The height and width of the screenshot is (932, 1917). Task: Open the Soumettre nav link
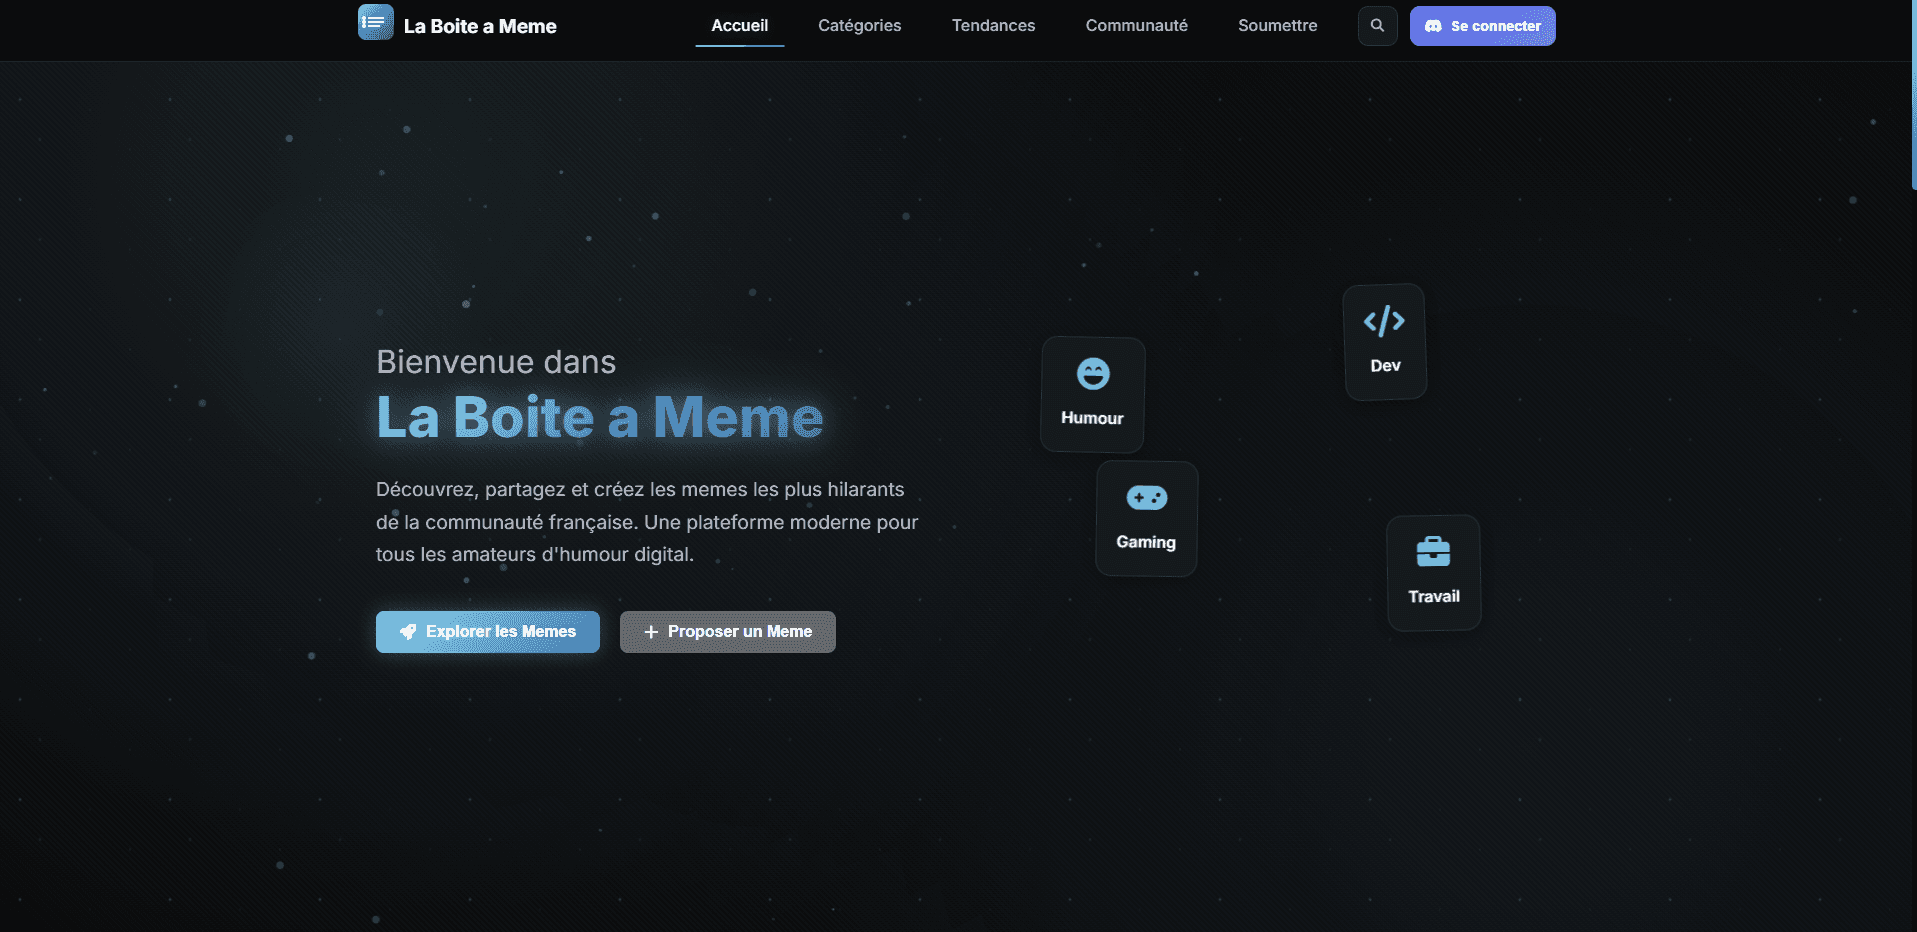pos(1277,26)
